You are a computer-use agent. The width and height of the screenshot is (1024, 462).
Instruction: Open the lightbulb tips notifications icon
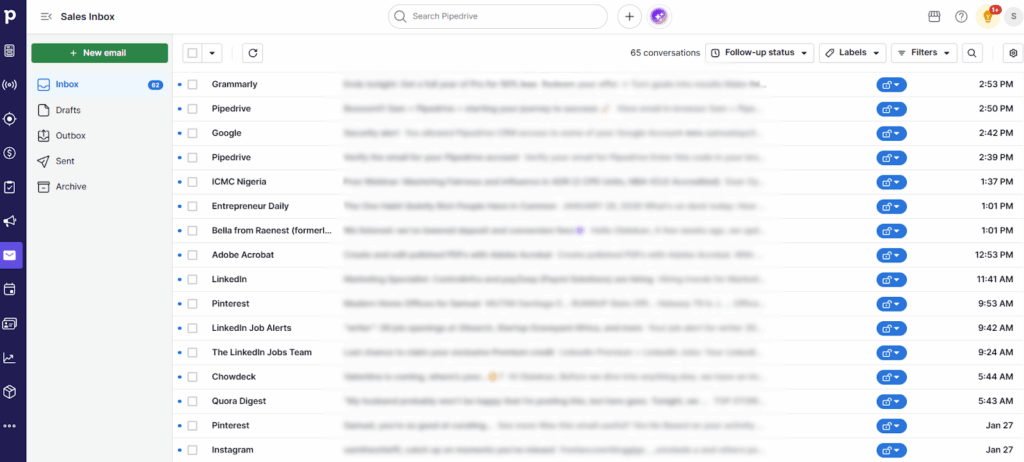pos(988,17)
